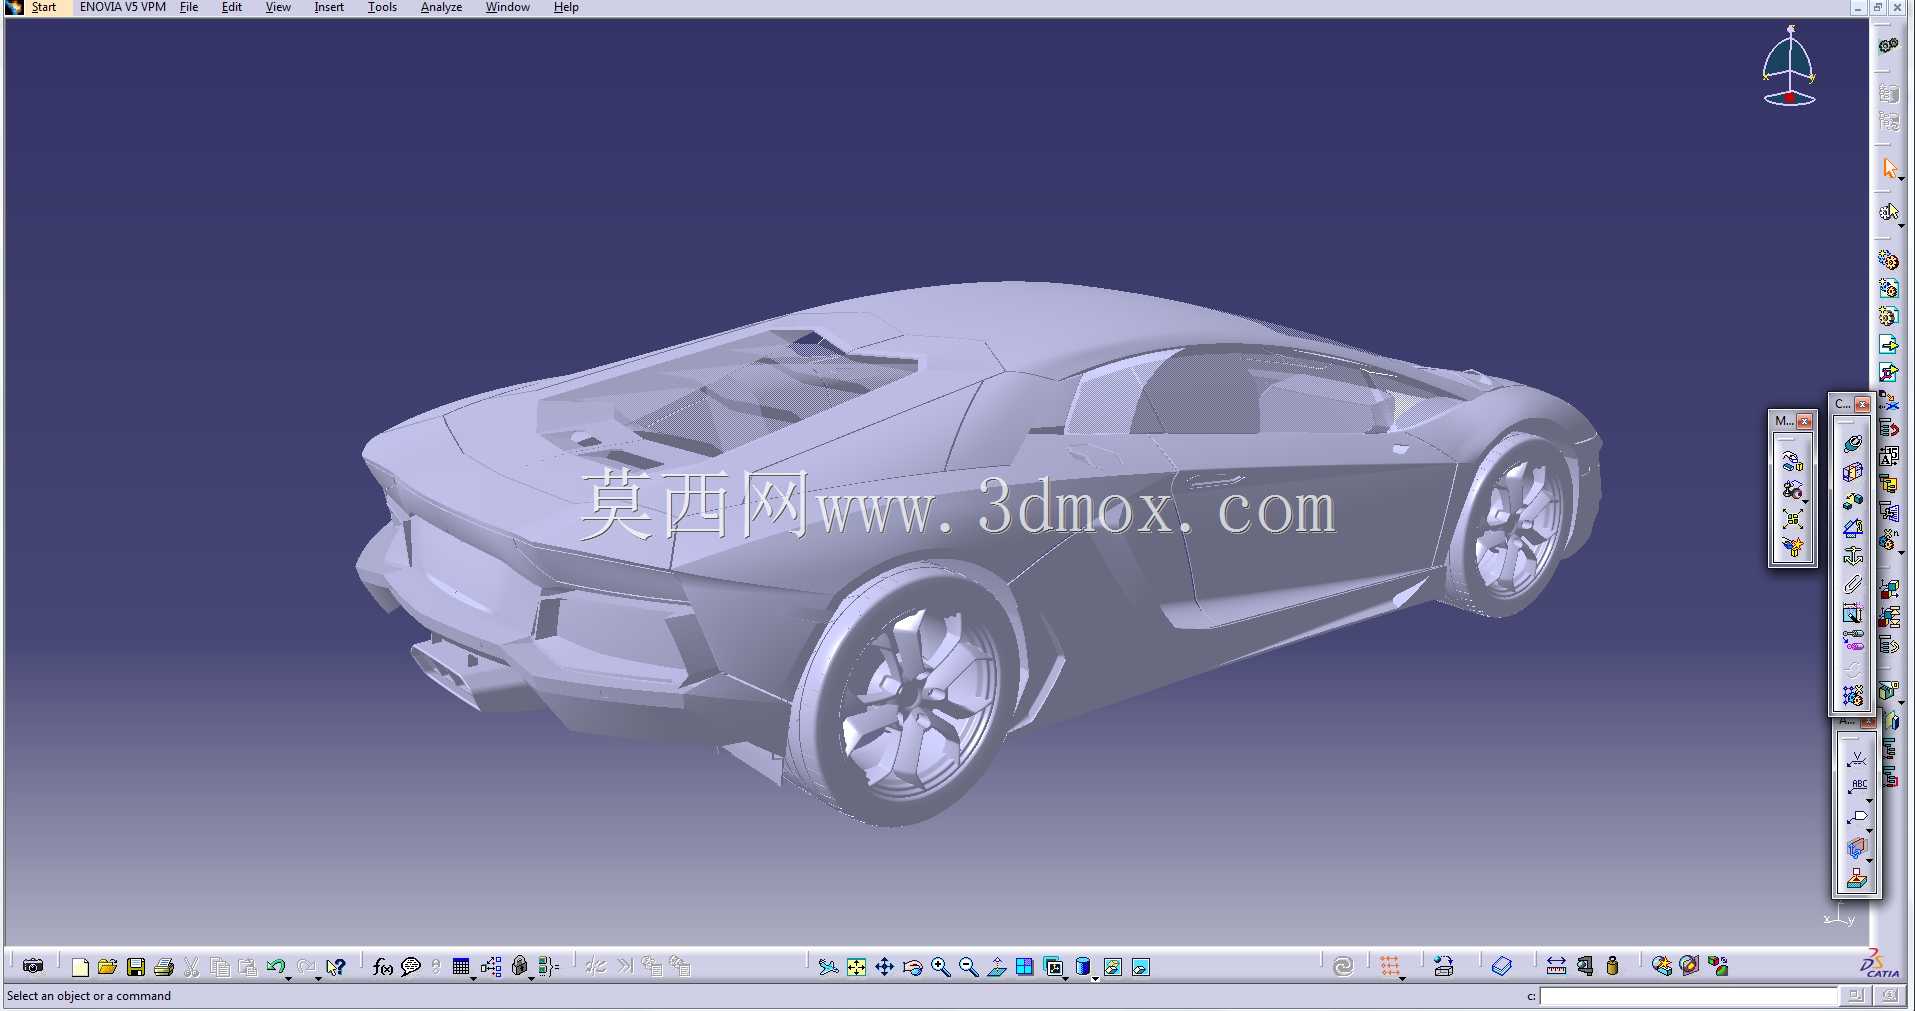Select the Rotate view tool
The width and height of the screenshot is (1915, 1011).
coord(912,966)
